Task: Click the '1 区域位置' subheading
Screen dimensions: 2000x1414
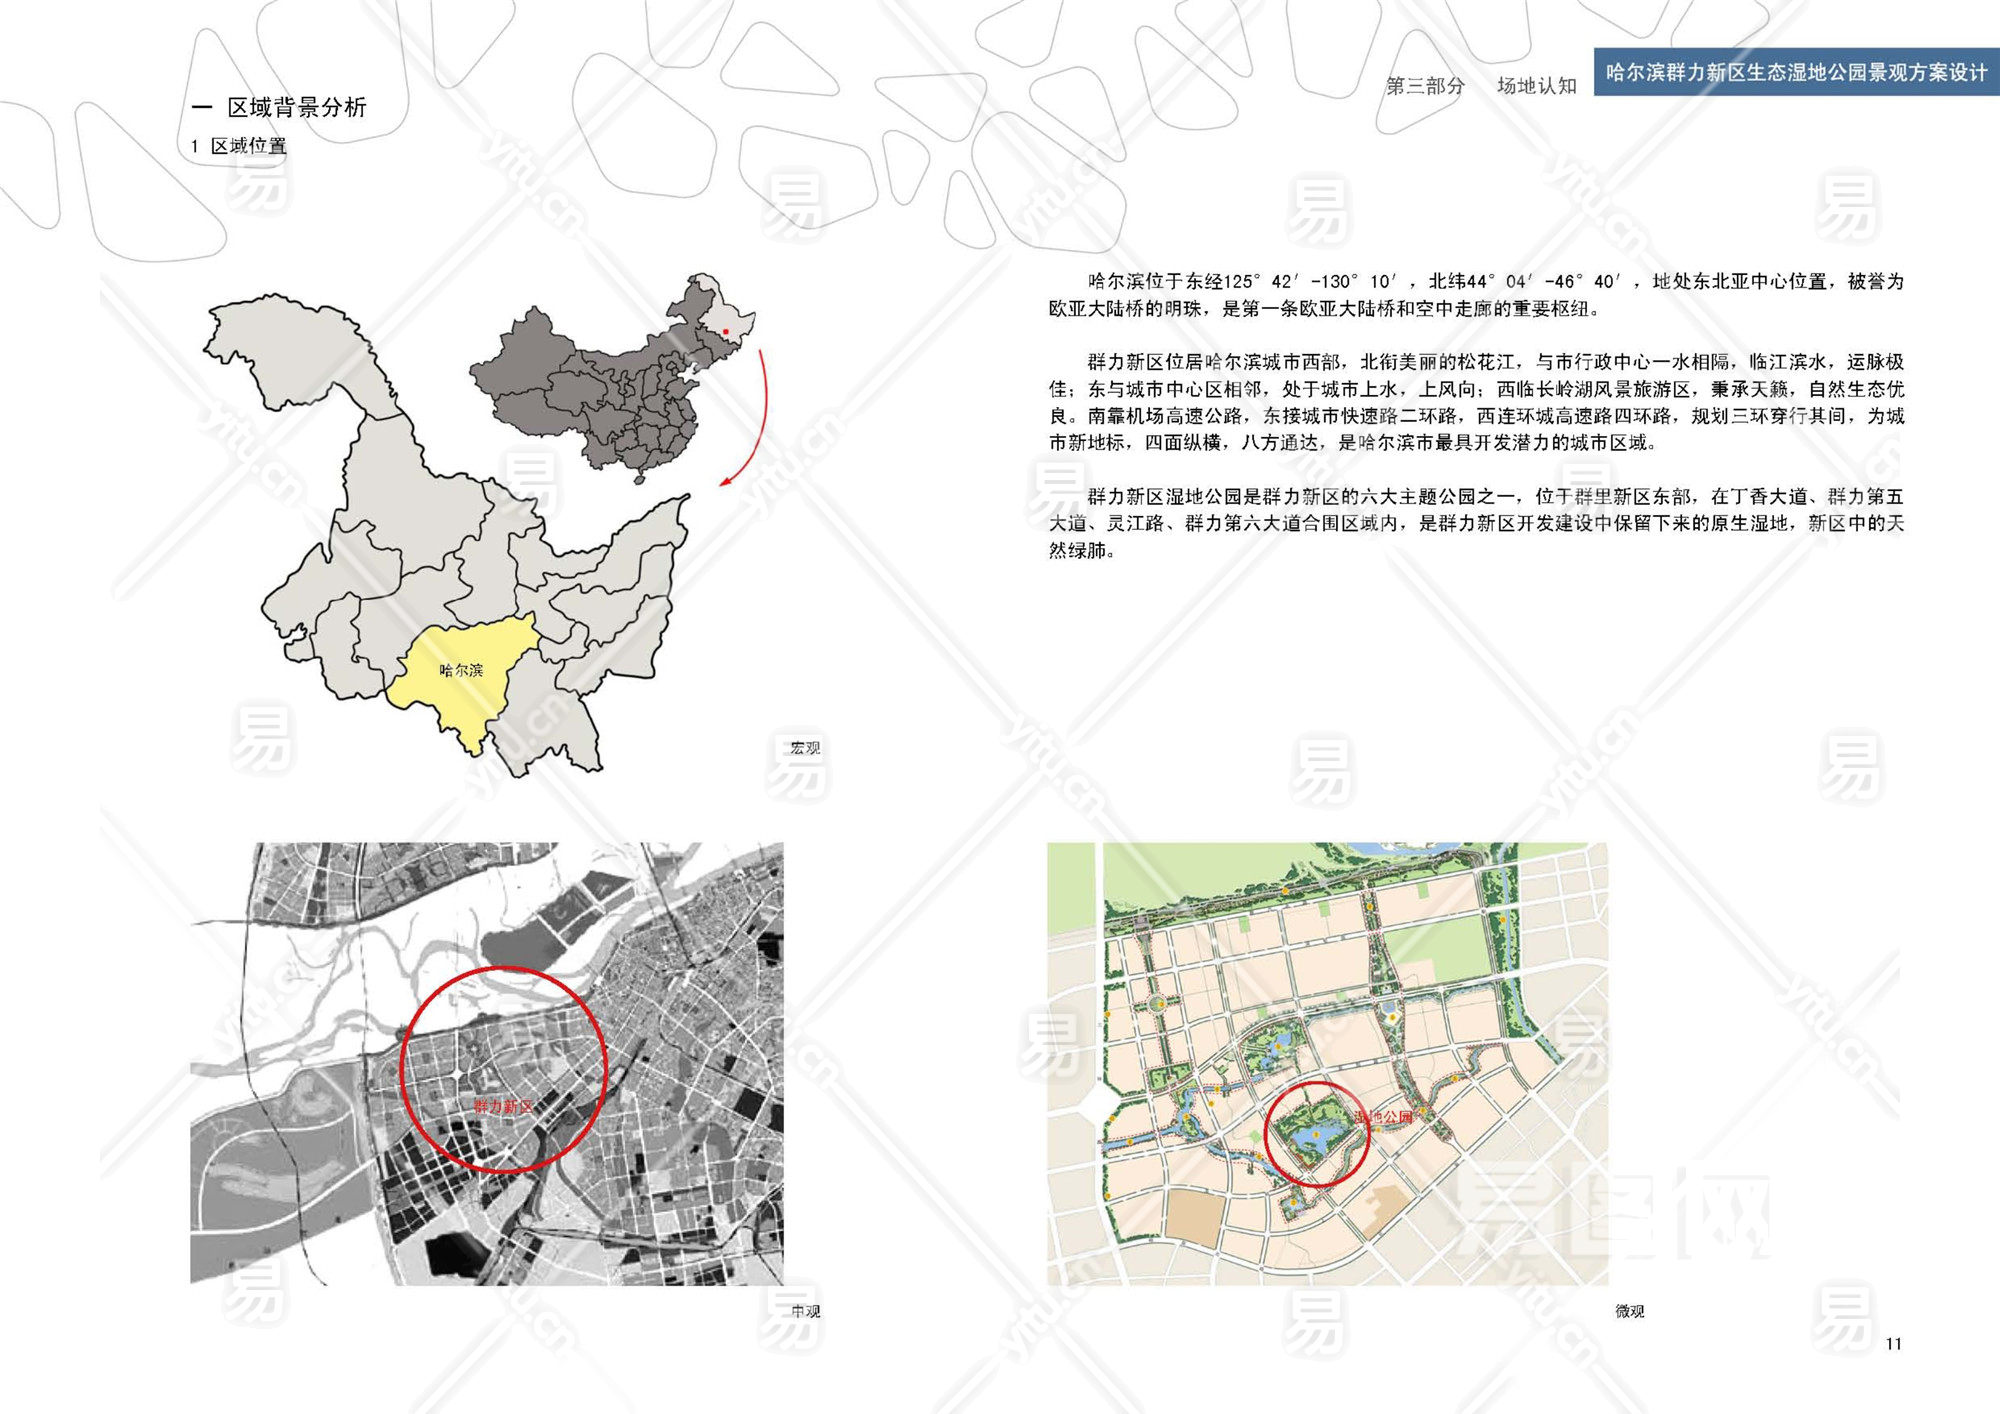Action: tap(239, 146)
